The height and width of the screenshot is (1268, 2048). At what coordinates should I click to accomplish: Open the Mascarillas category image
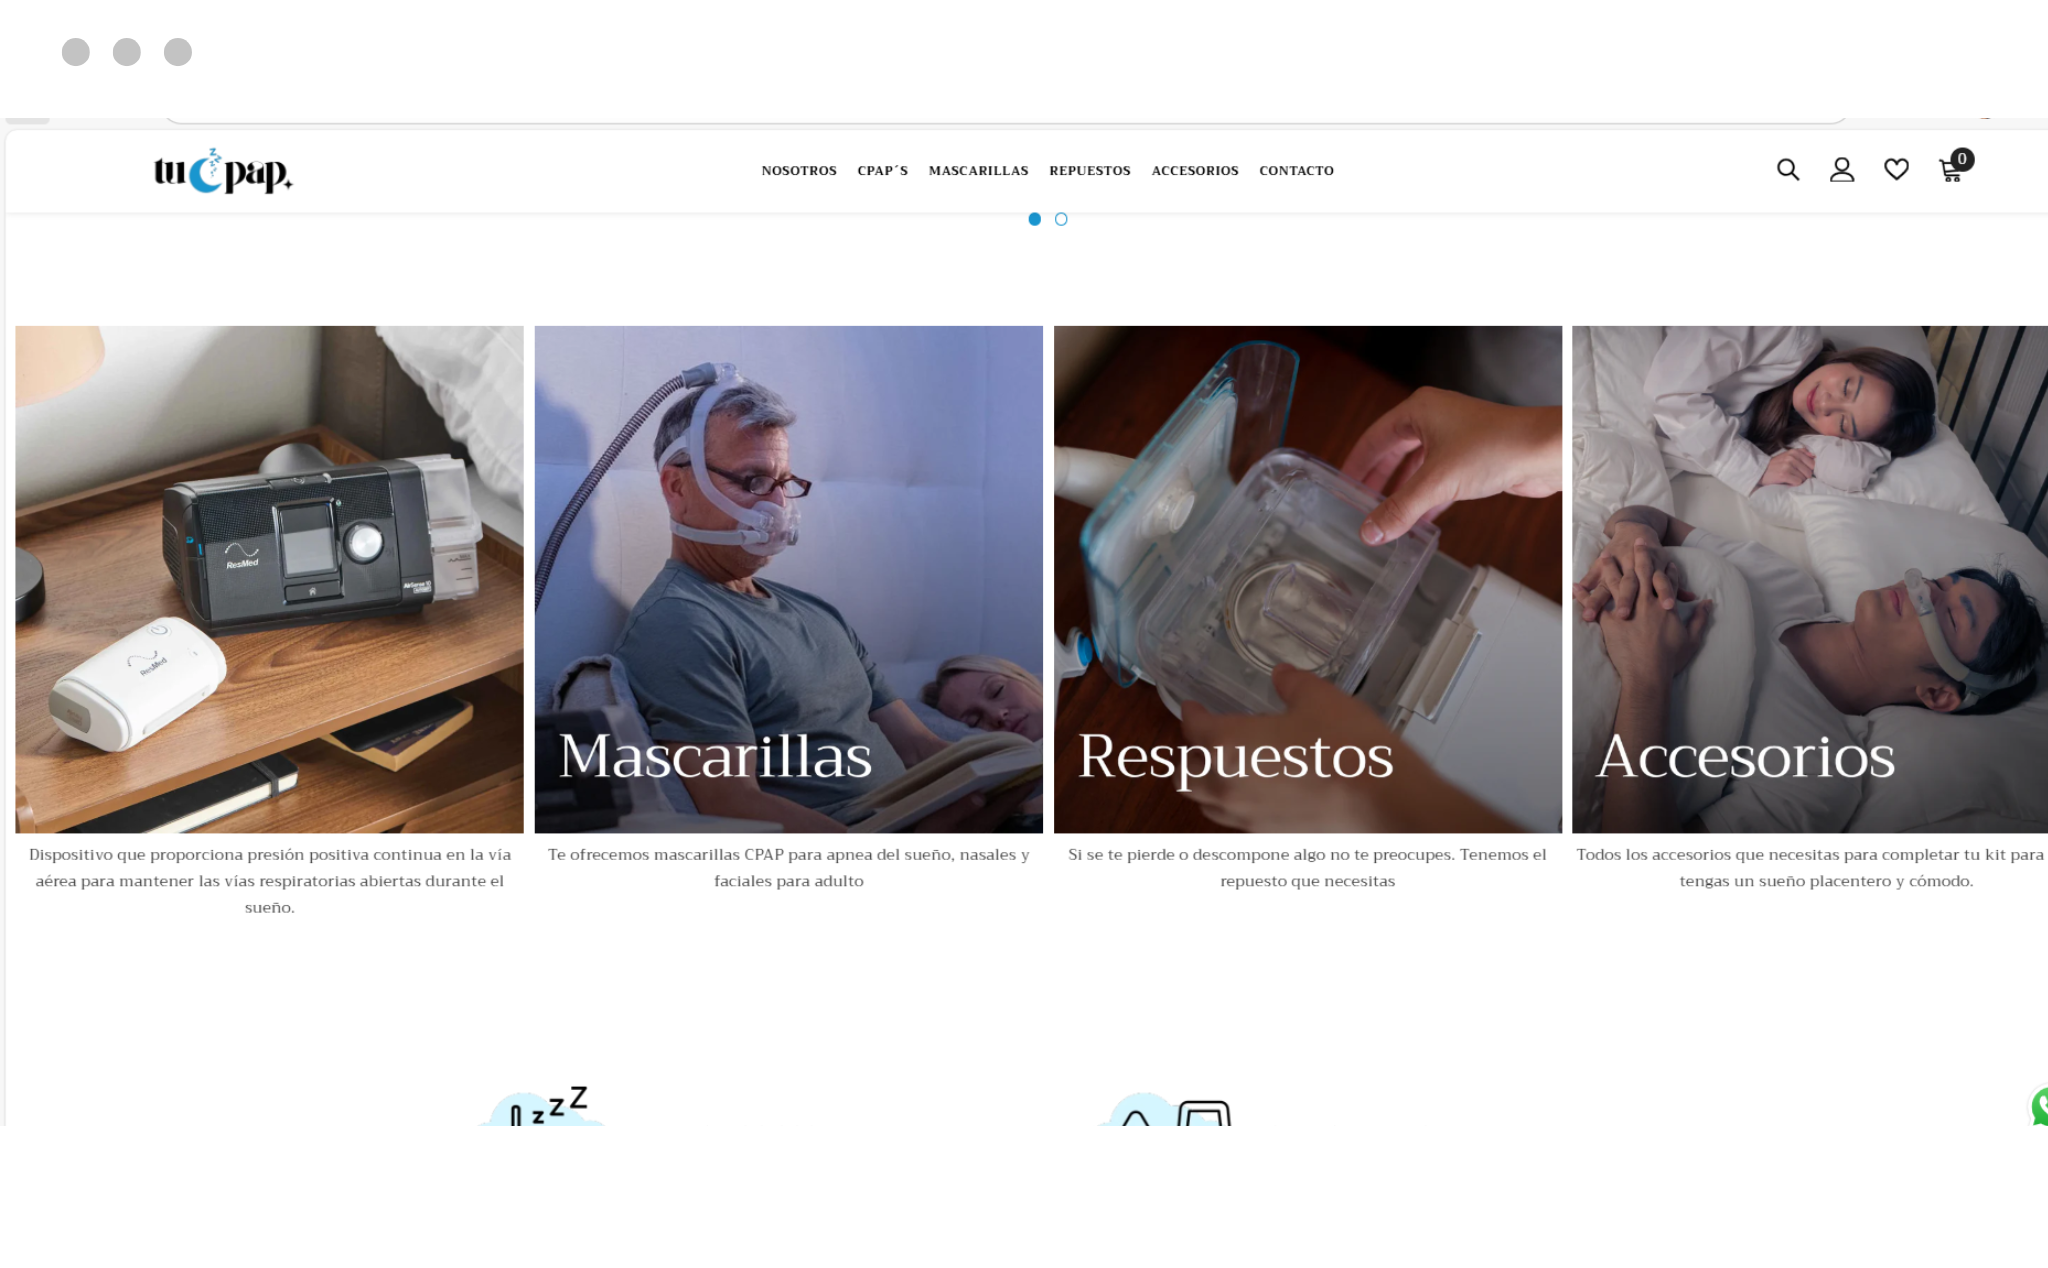coord(789,579)
